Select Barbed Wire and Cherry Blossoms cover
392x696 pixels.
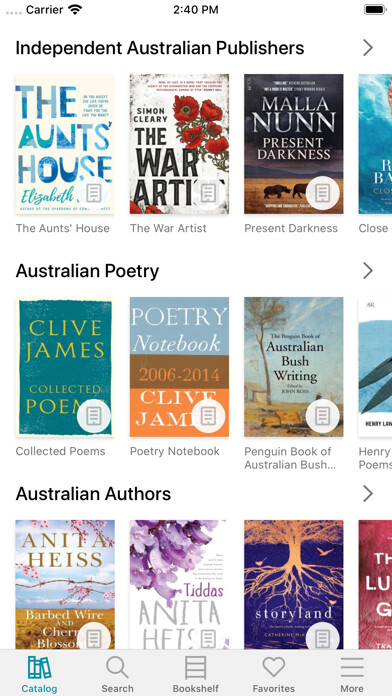(65, 585)
